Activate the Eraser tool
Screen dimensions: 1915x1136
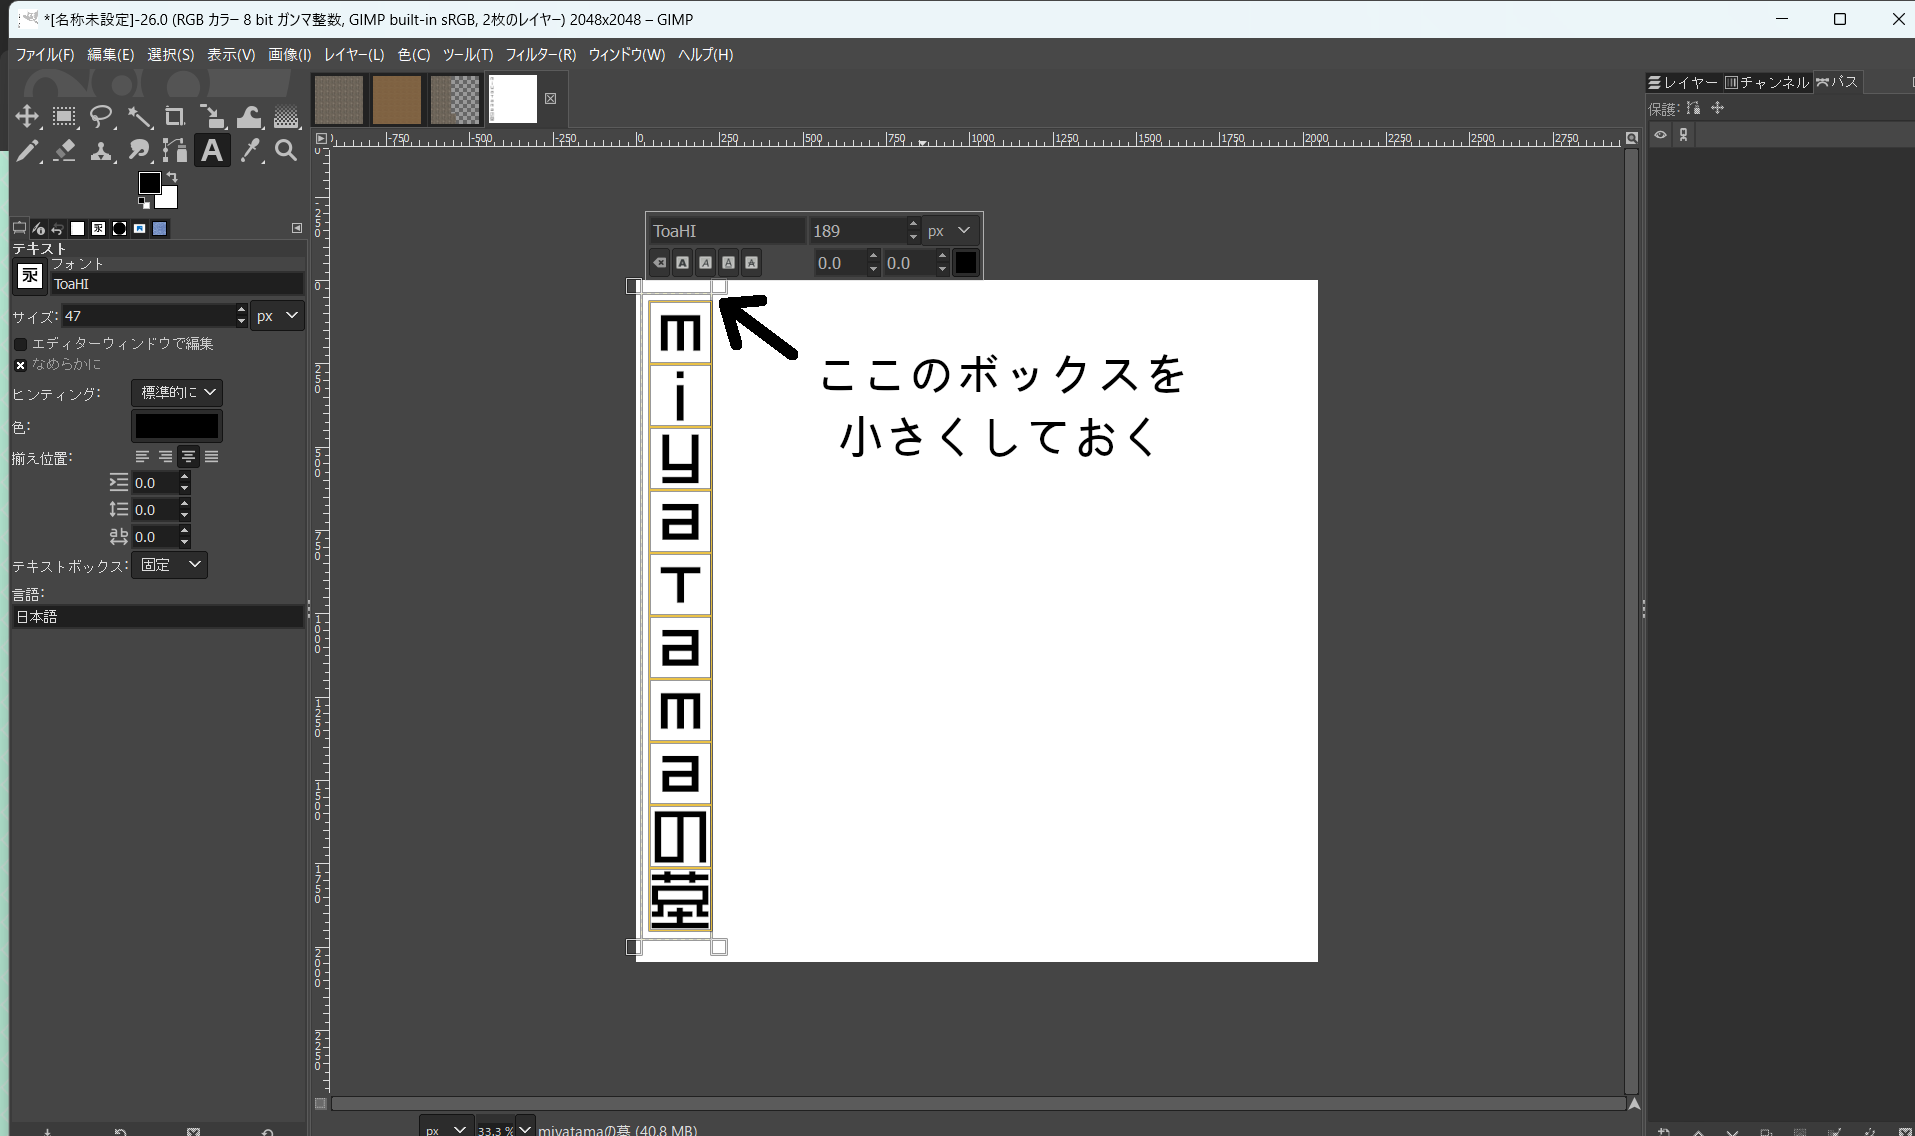coord(64,151)
